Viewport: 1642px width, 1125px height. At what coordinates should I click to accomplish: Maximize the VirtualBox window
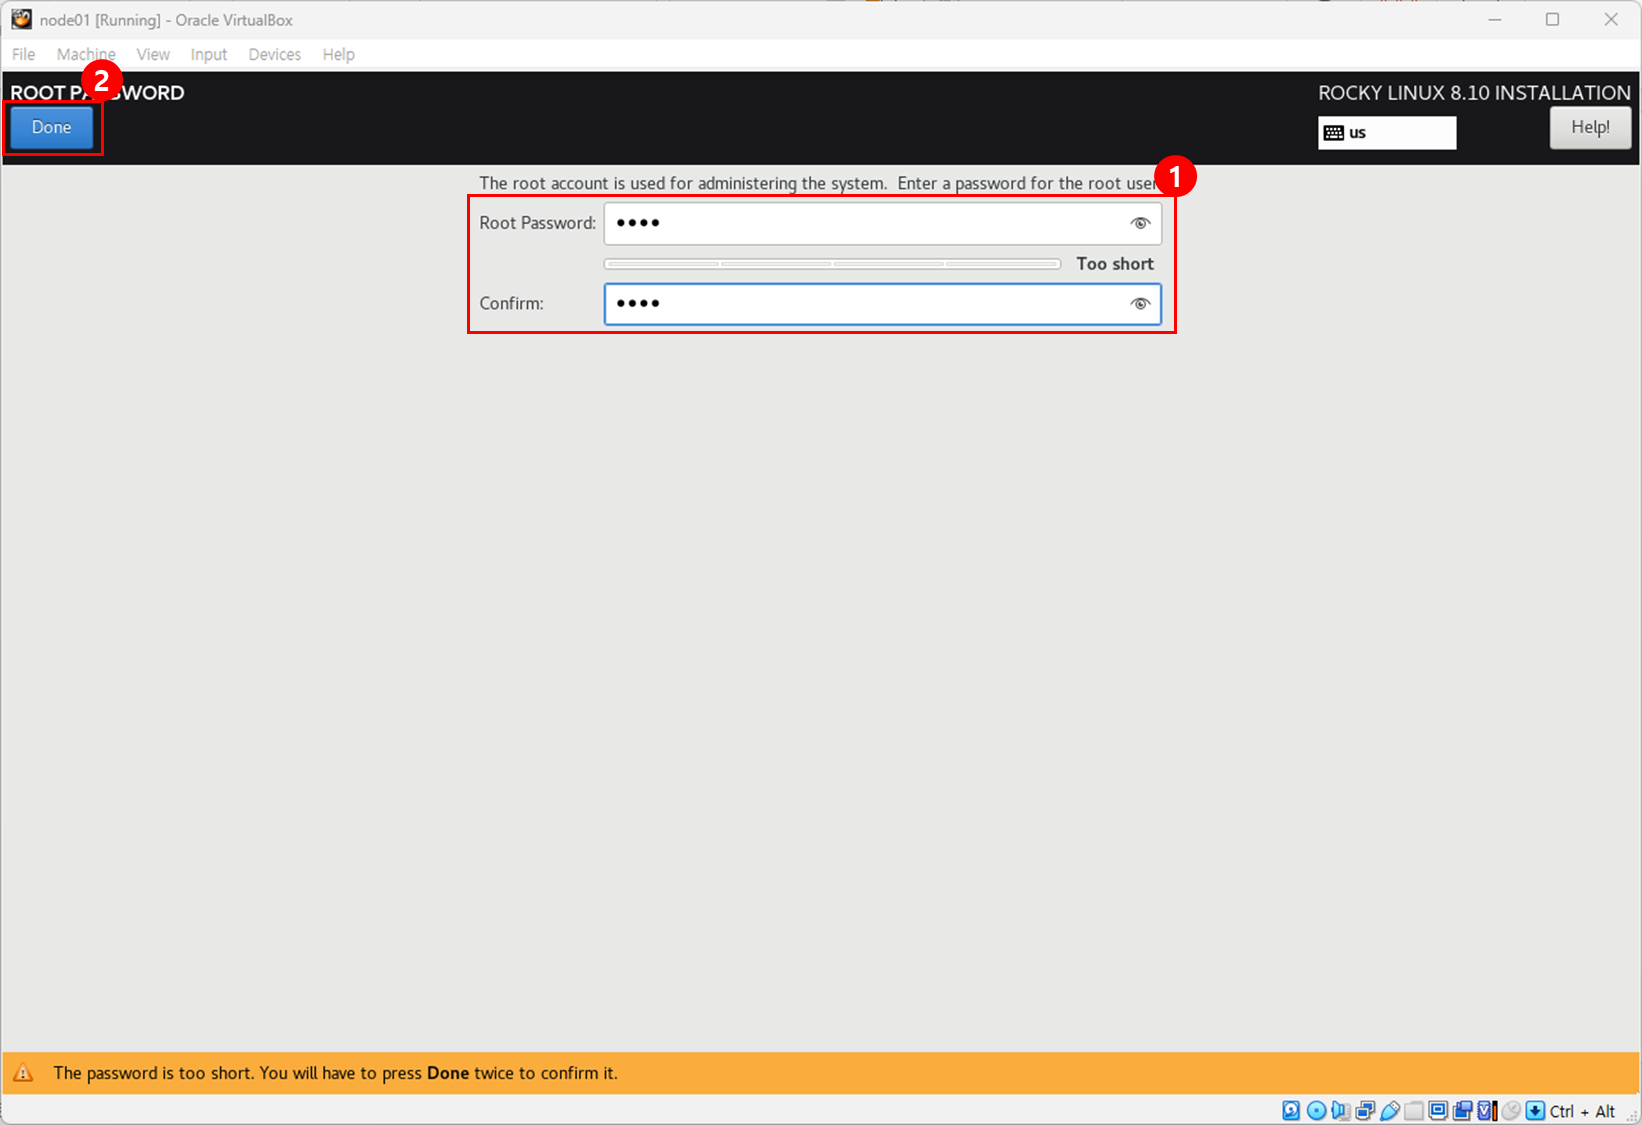point(1553,19)
